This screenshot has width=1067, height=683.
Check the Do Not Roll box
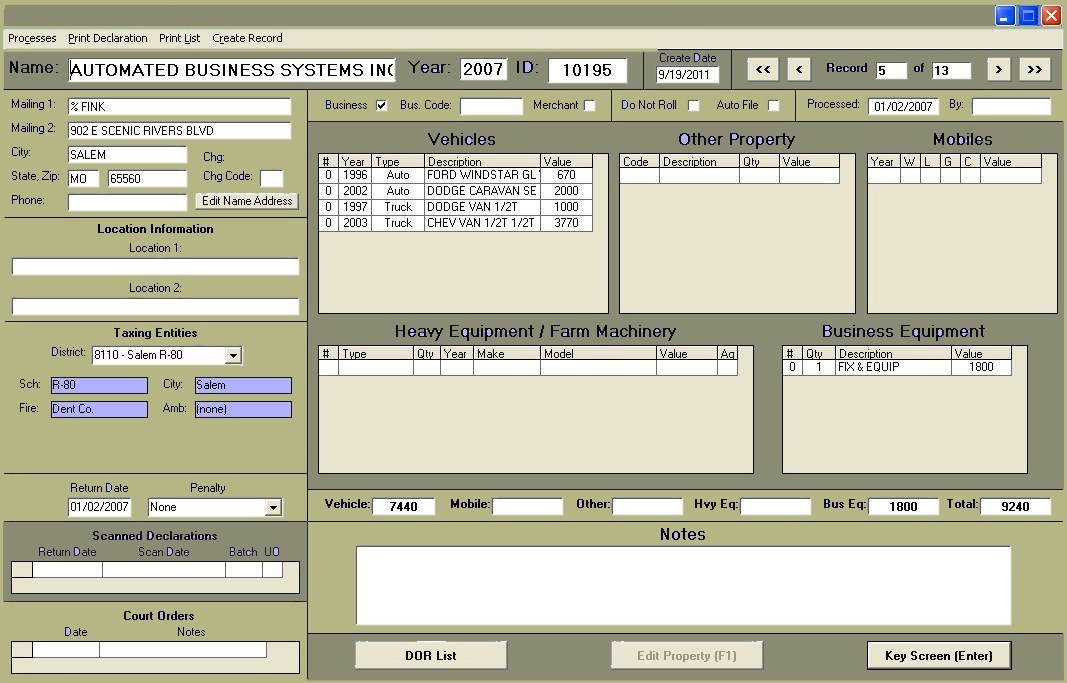693,106
